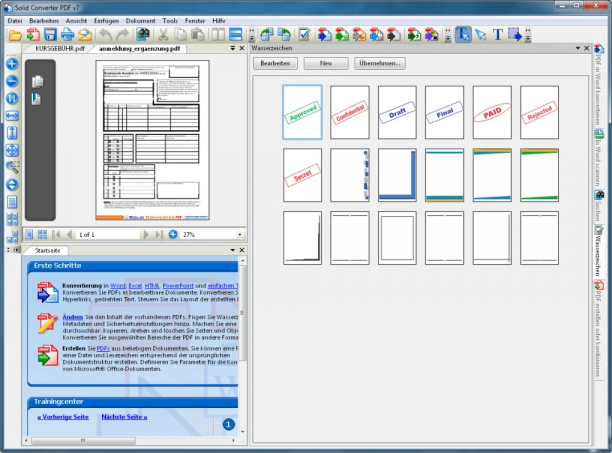The image size is (612, 453).
Task: Select the Approved stamp watermark
Action: [302, 112]
